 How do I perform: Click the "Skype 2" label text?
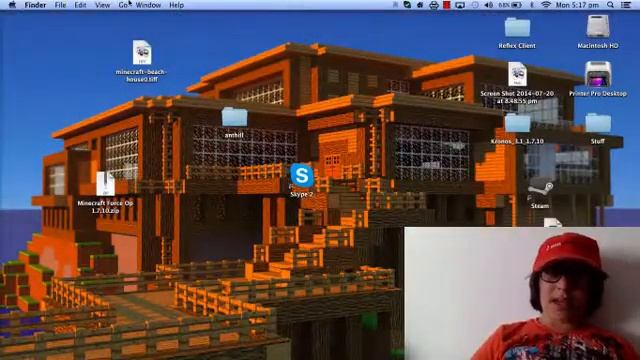302,194
